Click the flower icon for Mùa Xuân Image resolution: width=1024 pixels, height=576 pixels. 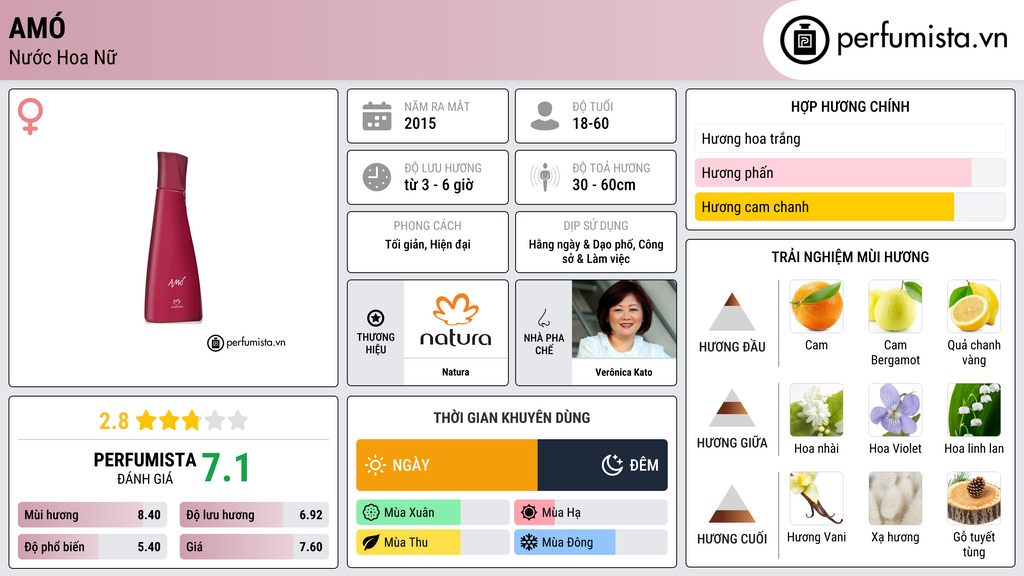coord(371,513)
